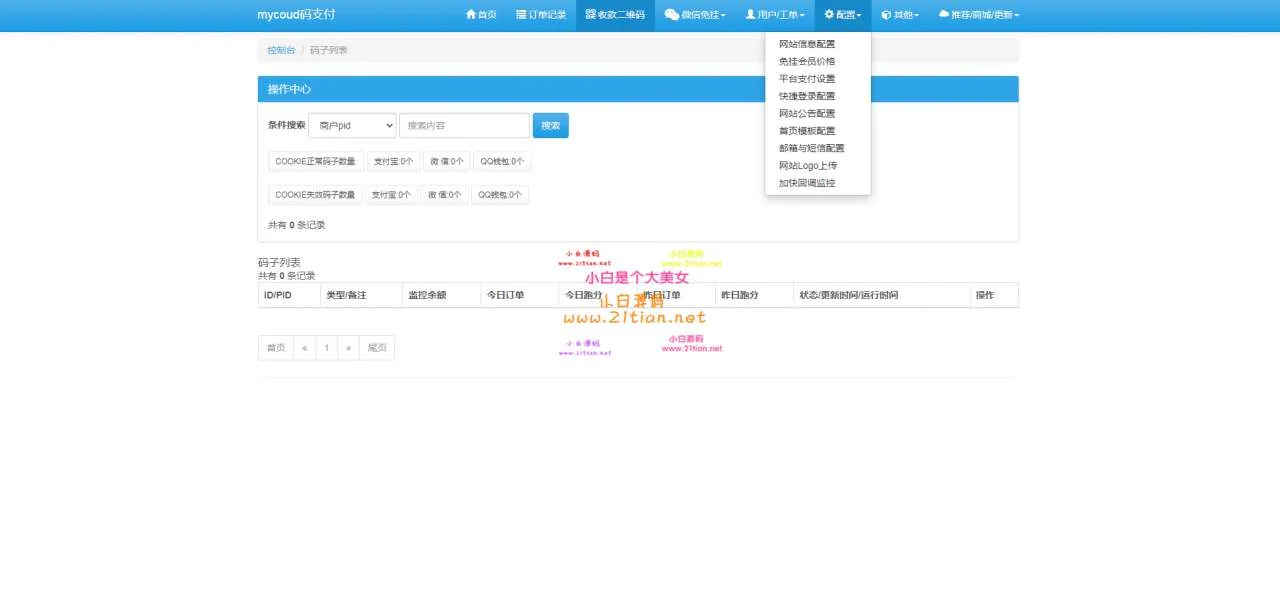Screen dimensions: 1280x604
Task: Click the home icon 首页 in navbar
Action: 471,15
